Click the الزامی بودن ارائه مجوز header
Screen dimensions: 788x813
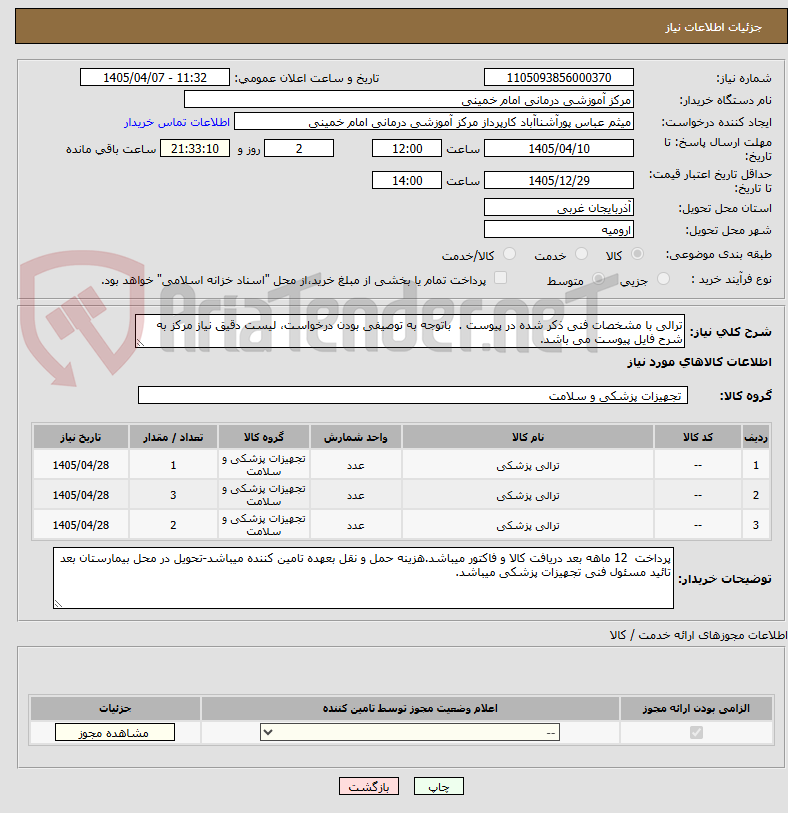[696, 708]
